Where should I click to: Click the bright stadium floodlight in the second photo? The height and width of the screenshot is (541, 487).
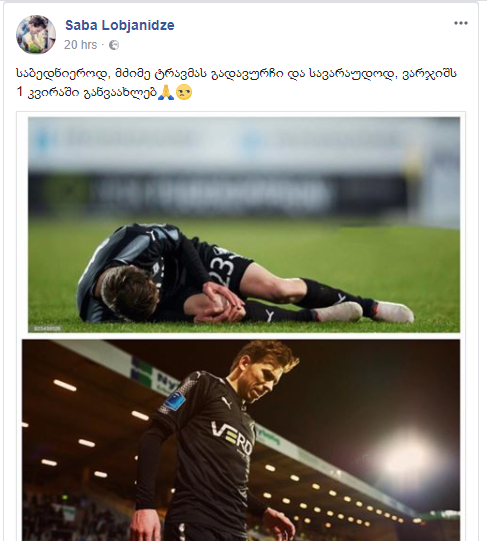(x=406, y=456)
